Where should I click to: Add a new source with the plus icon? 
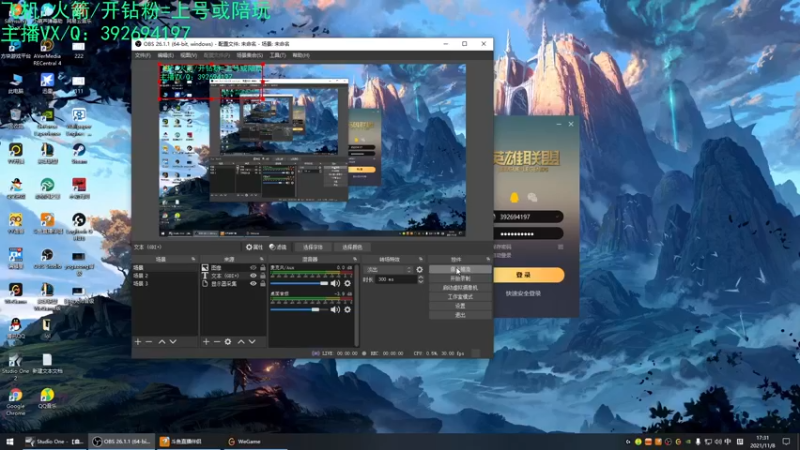tap(206, 341)
